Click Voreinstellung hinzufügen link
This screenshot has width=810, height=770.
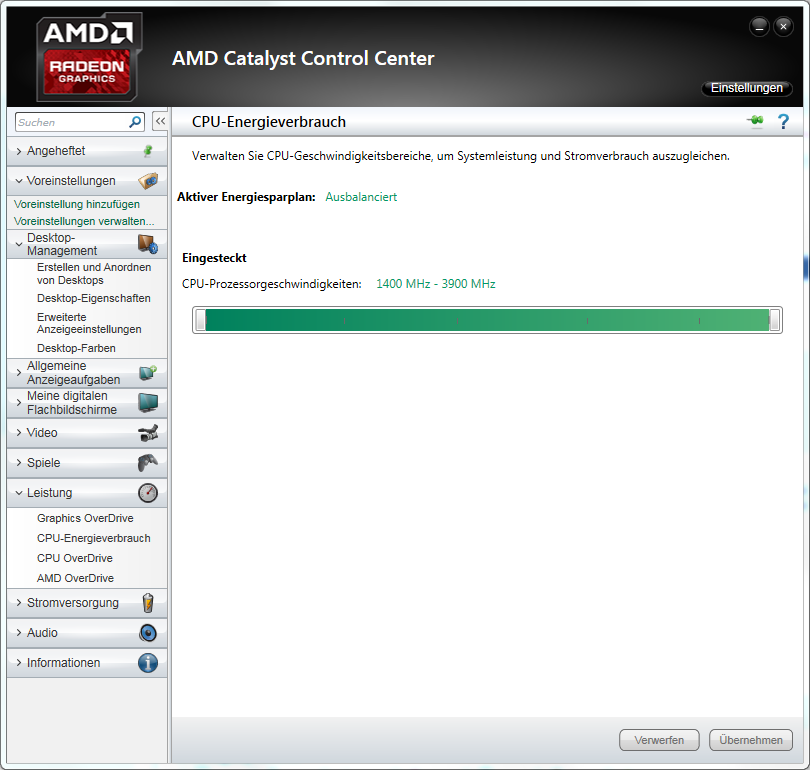(76, 205)
